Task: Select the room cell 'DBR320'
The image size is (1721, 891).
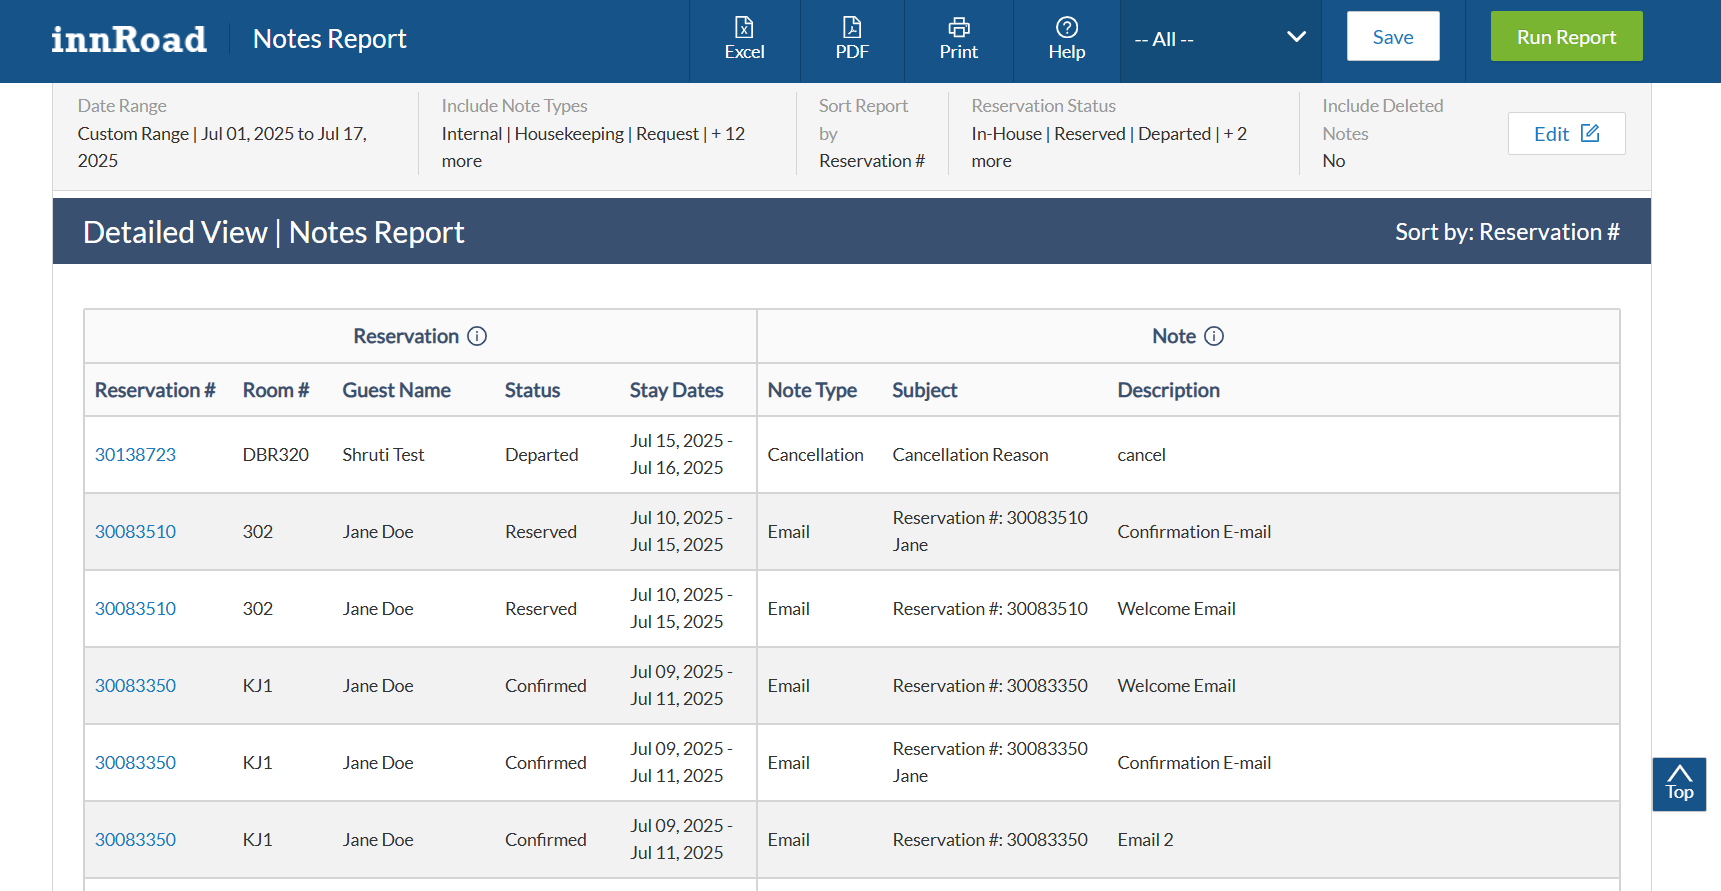Action: click(276, 455)
